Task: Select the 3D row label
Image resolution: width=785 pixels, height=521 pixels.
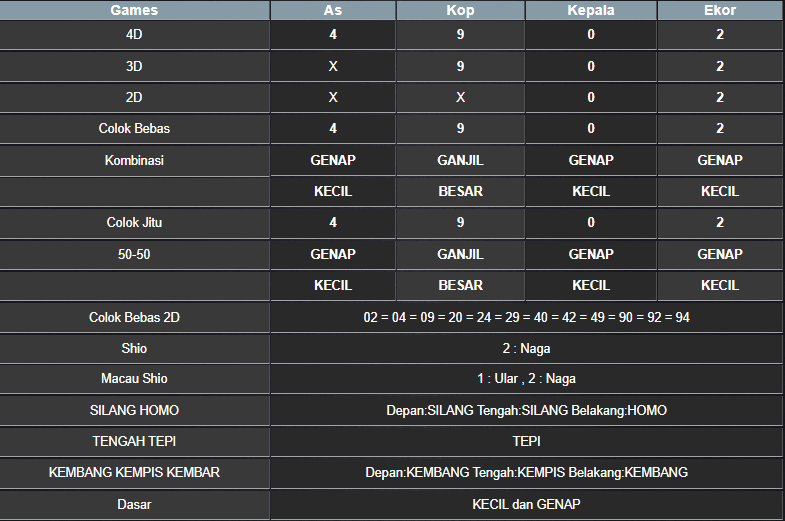Action: (134, 66)
